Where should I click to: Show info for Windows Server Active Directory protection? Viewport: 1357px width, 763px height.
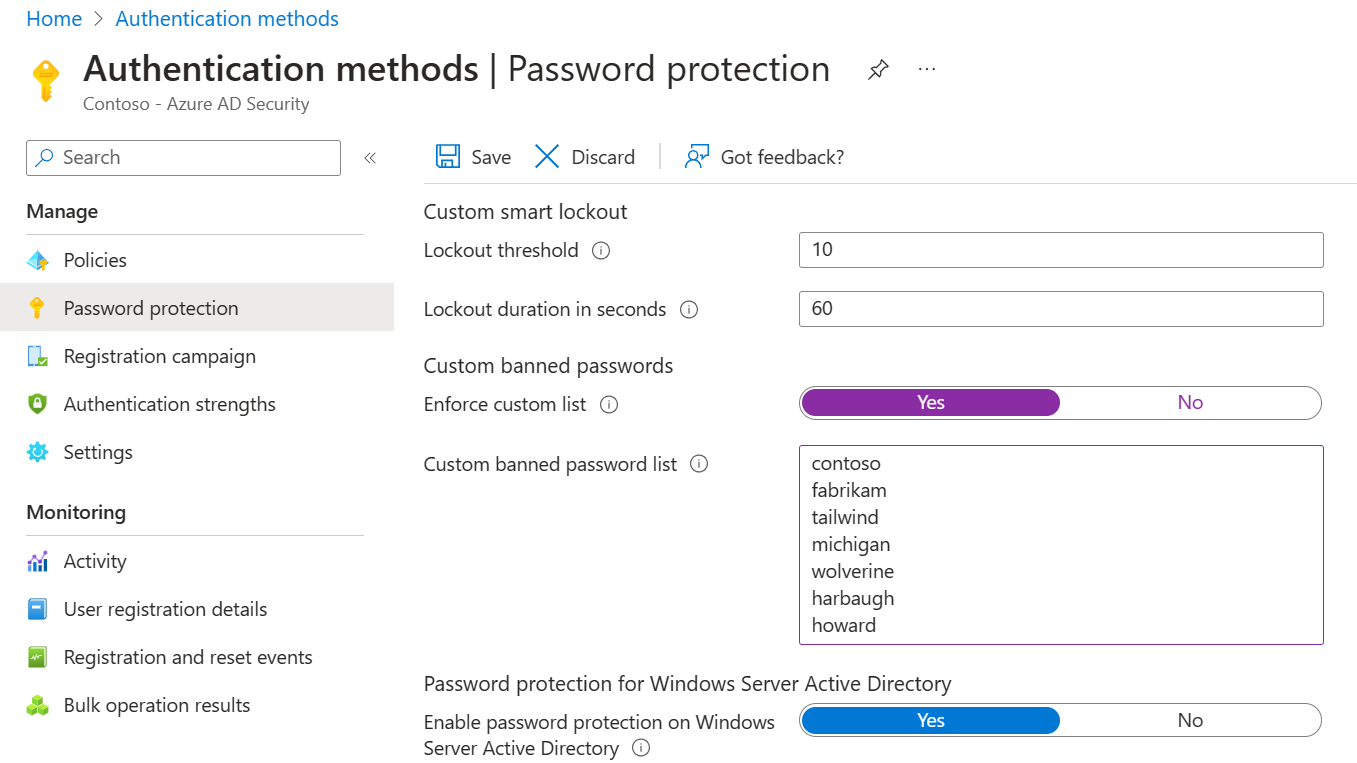click(642, 748)
